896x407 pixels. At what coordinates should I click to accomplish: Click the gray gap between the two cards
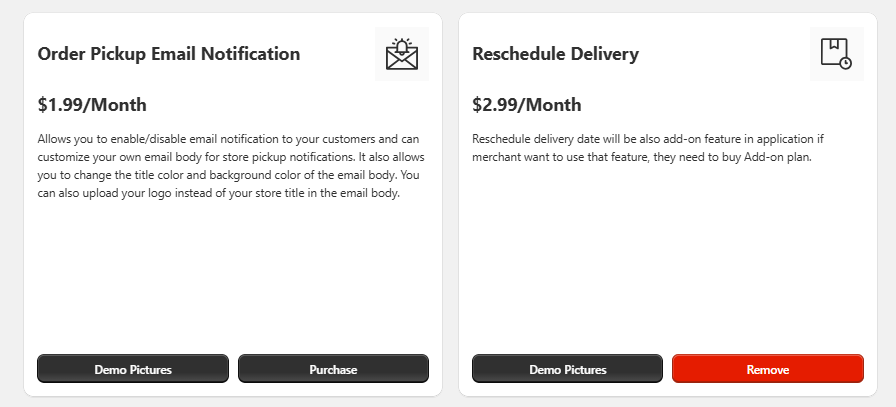point(450,200)
